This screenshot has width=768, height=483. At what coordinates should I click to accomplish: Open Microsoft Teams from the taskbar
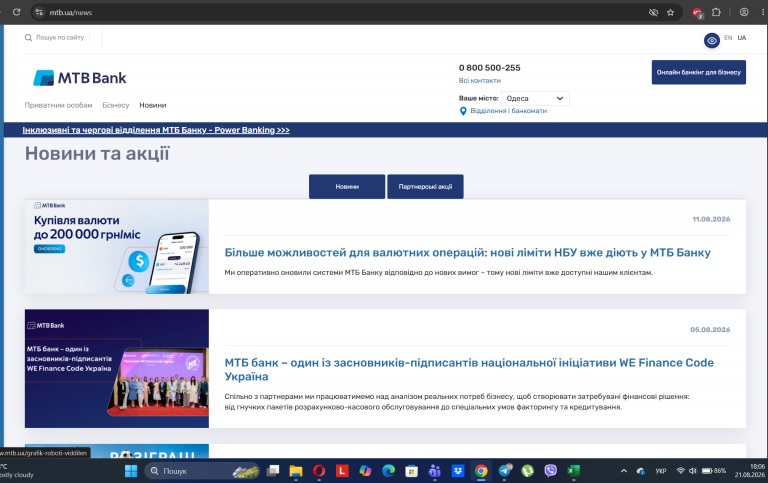pos(434,471)
